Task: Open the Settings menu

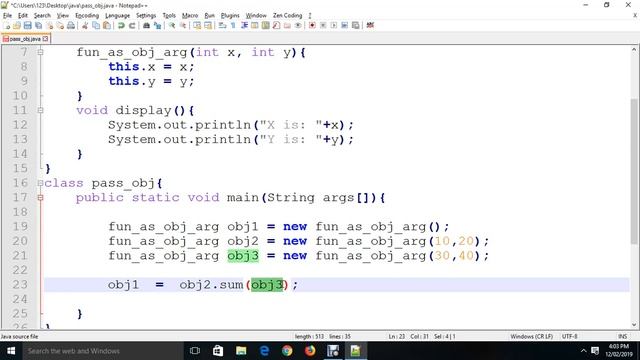Action: tap(146, 16)
